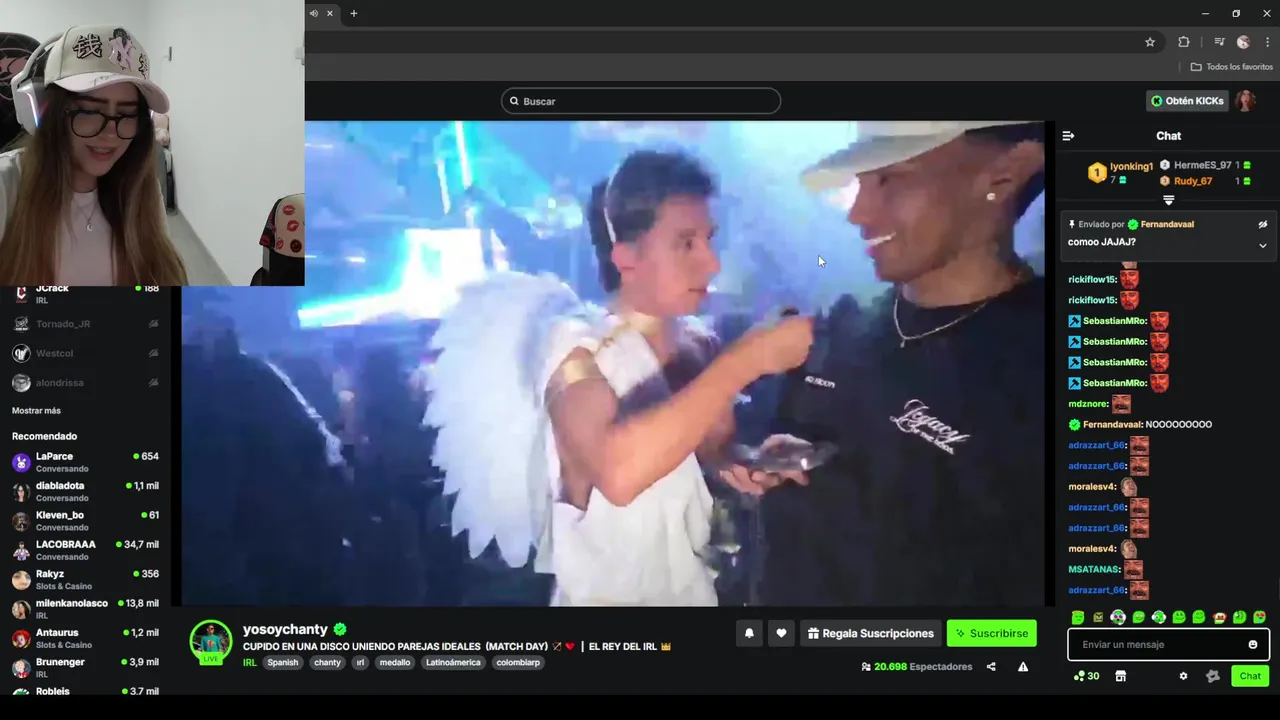
Task: Select the colombiarp tag
Action: (x=518, y=662)
